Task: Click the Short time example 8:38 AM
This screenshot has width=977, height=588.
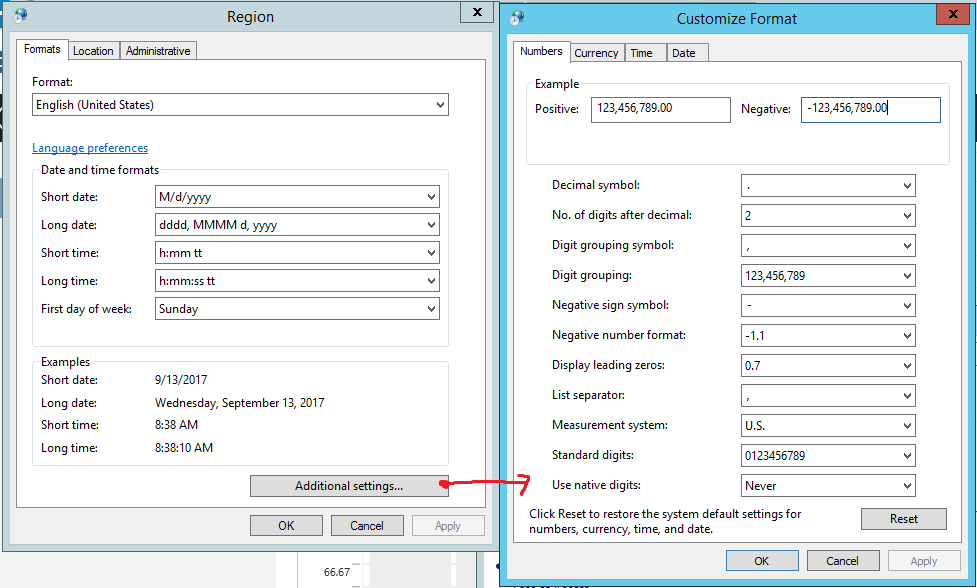Action: point(176,425)
